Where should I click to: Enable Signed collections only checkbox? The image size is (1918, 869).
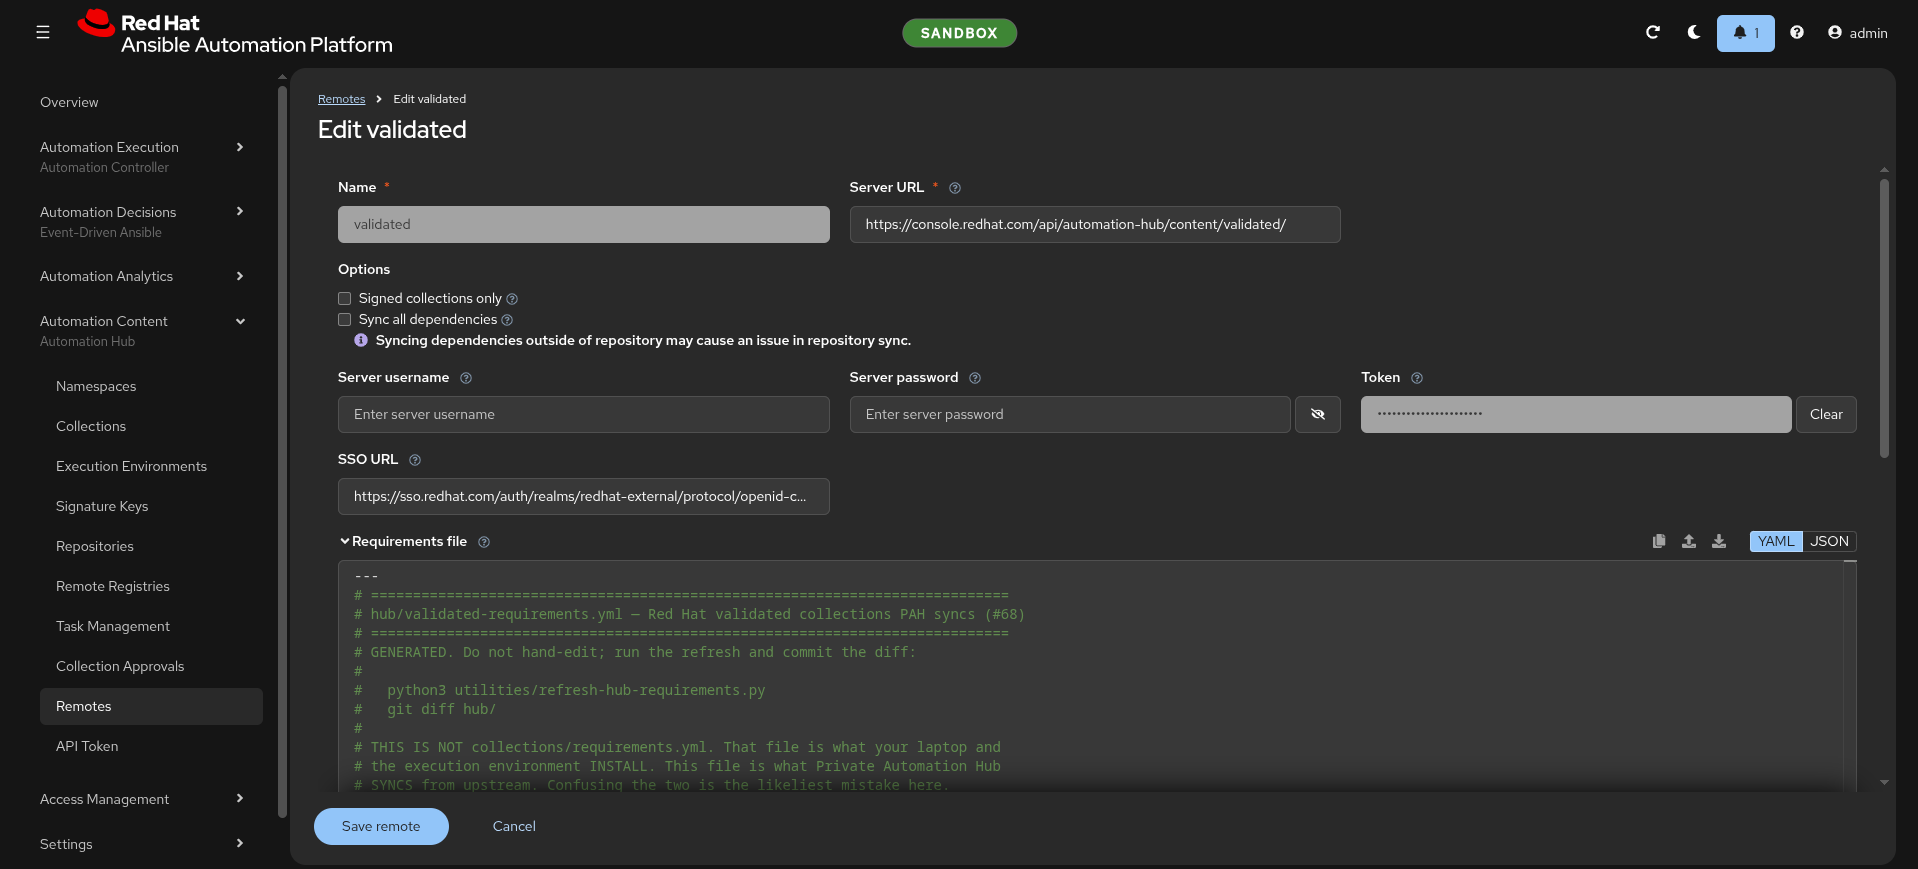[345, 298]
